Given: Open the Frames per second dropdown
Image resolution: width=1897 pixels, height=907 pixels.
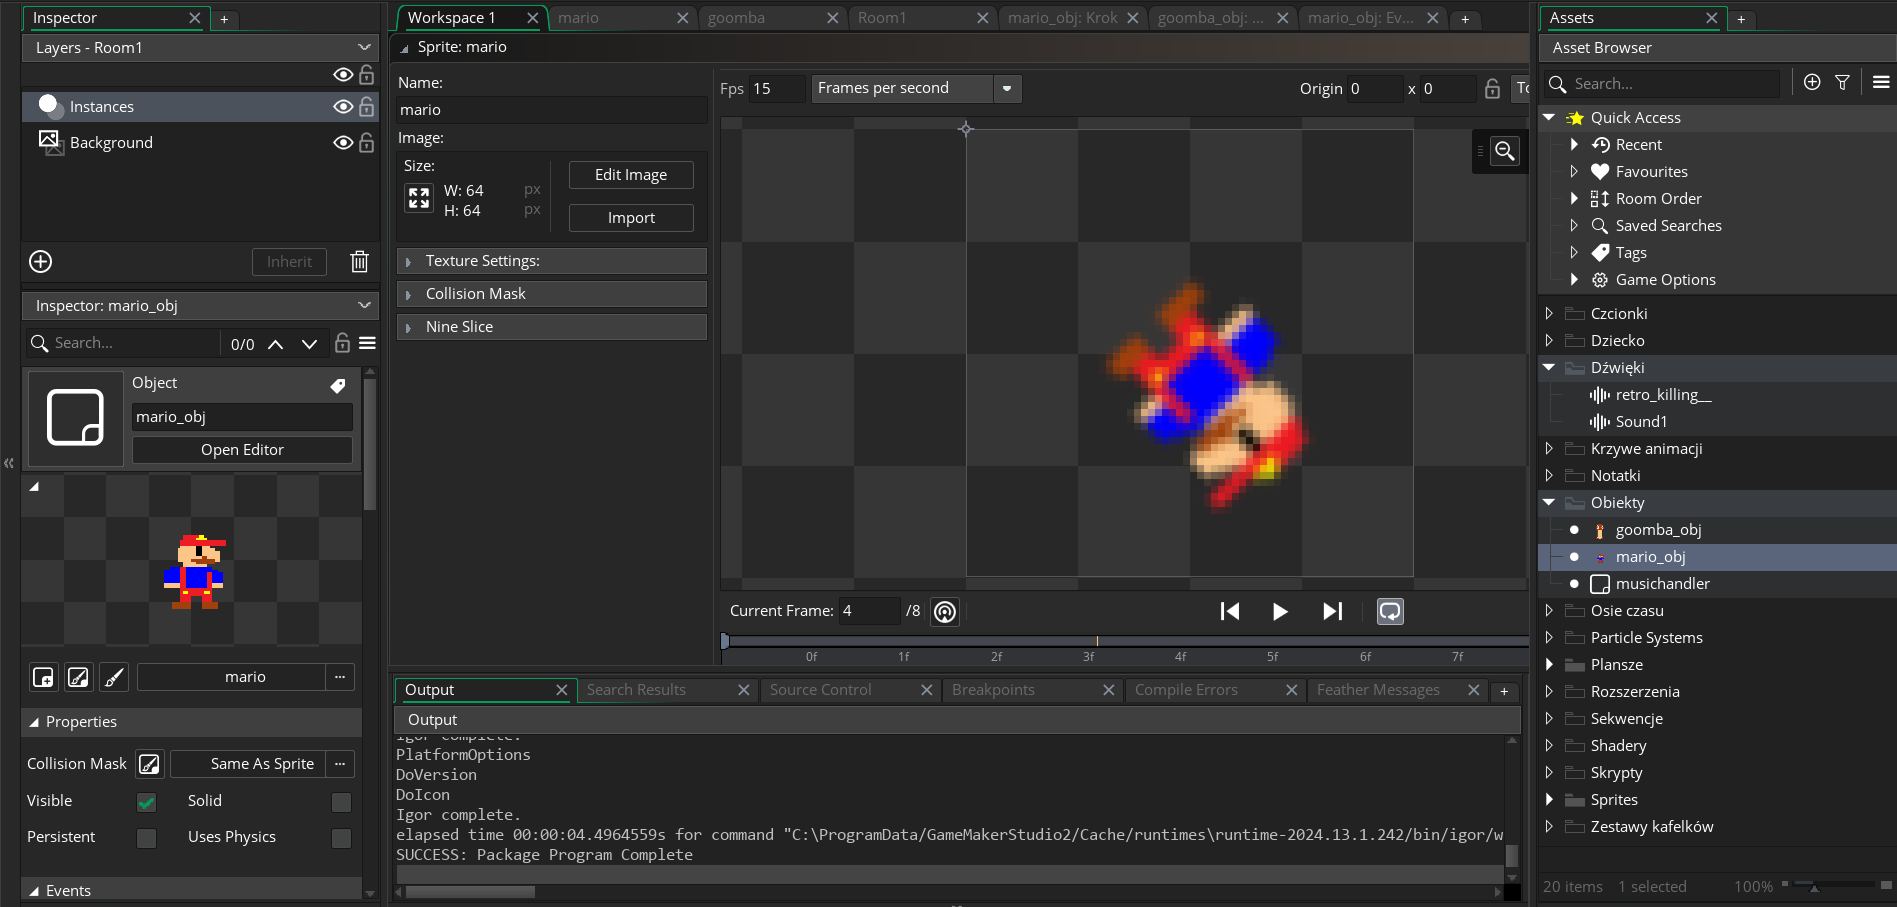Looking at the screenshot, I should click(916, 89).
